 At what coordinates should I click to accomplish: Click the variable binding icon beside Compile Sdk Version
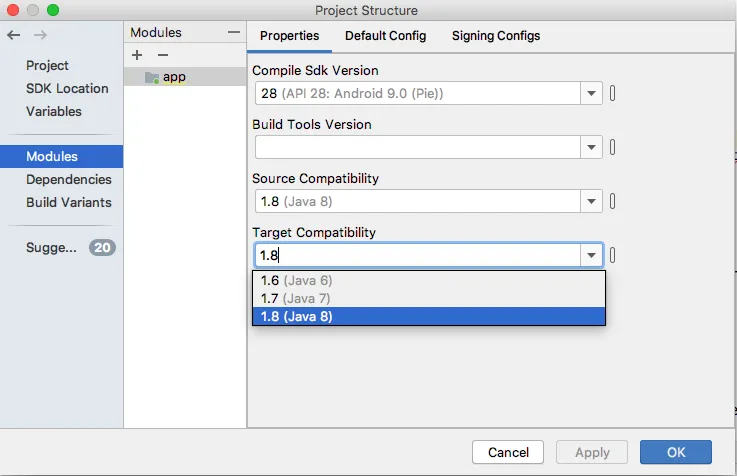tap(612, 93)
